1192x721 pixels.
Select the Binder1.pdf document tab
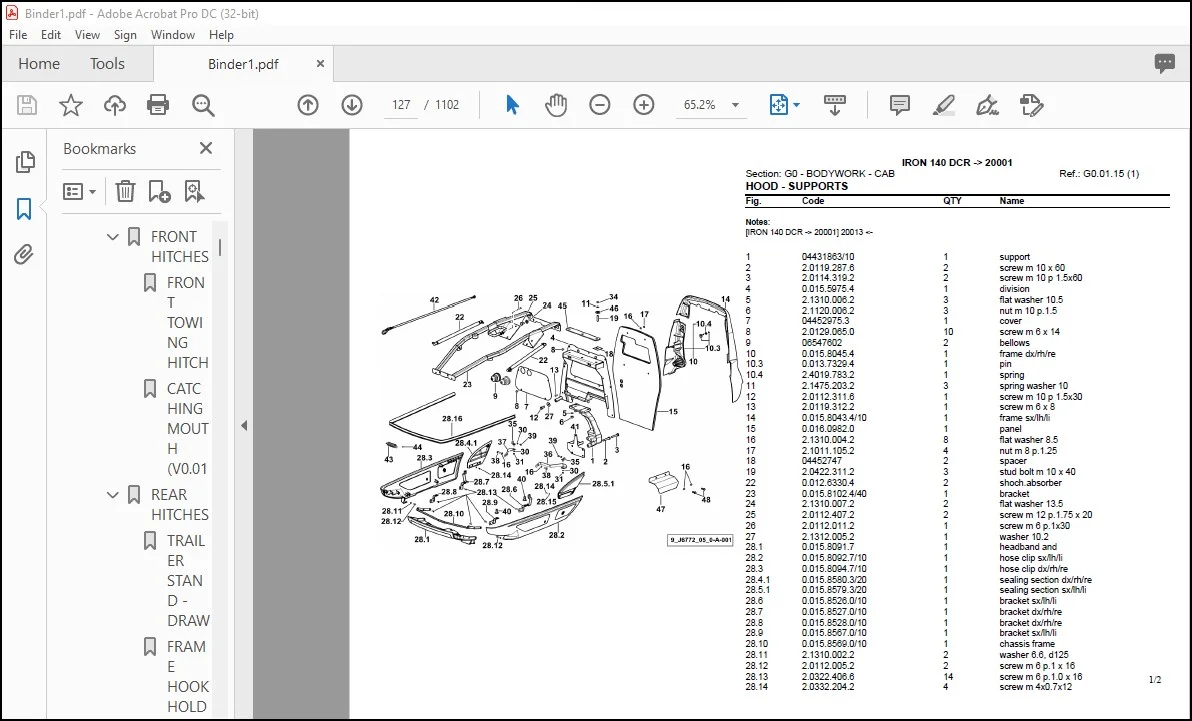pyautogui.click(x=243, y=64)
